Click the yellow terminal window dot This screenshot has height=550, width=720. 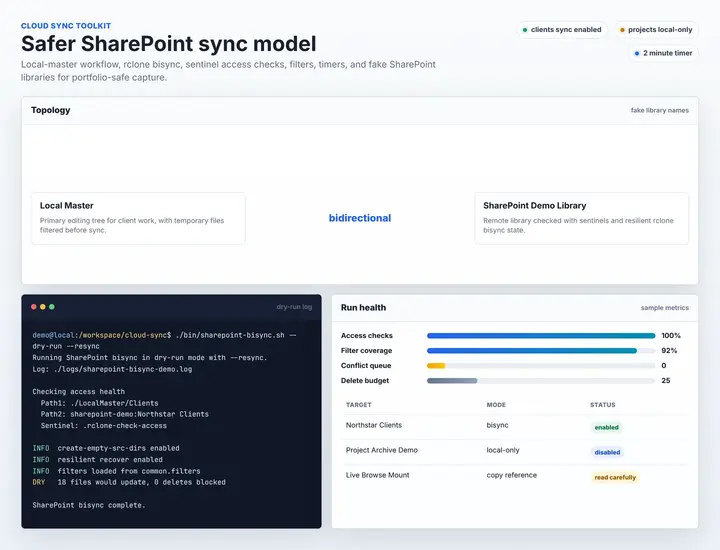coord(43,307)
